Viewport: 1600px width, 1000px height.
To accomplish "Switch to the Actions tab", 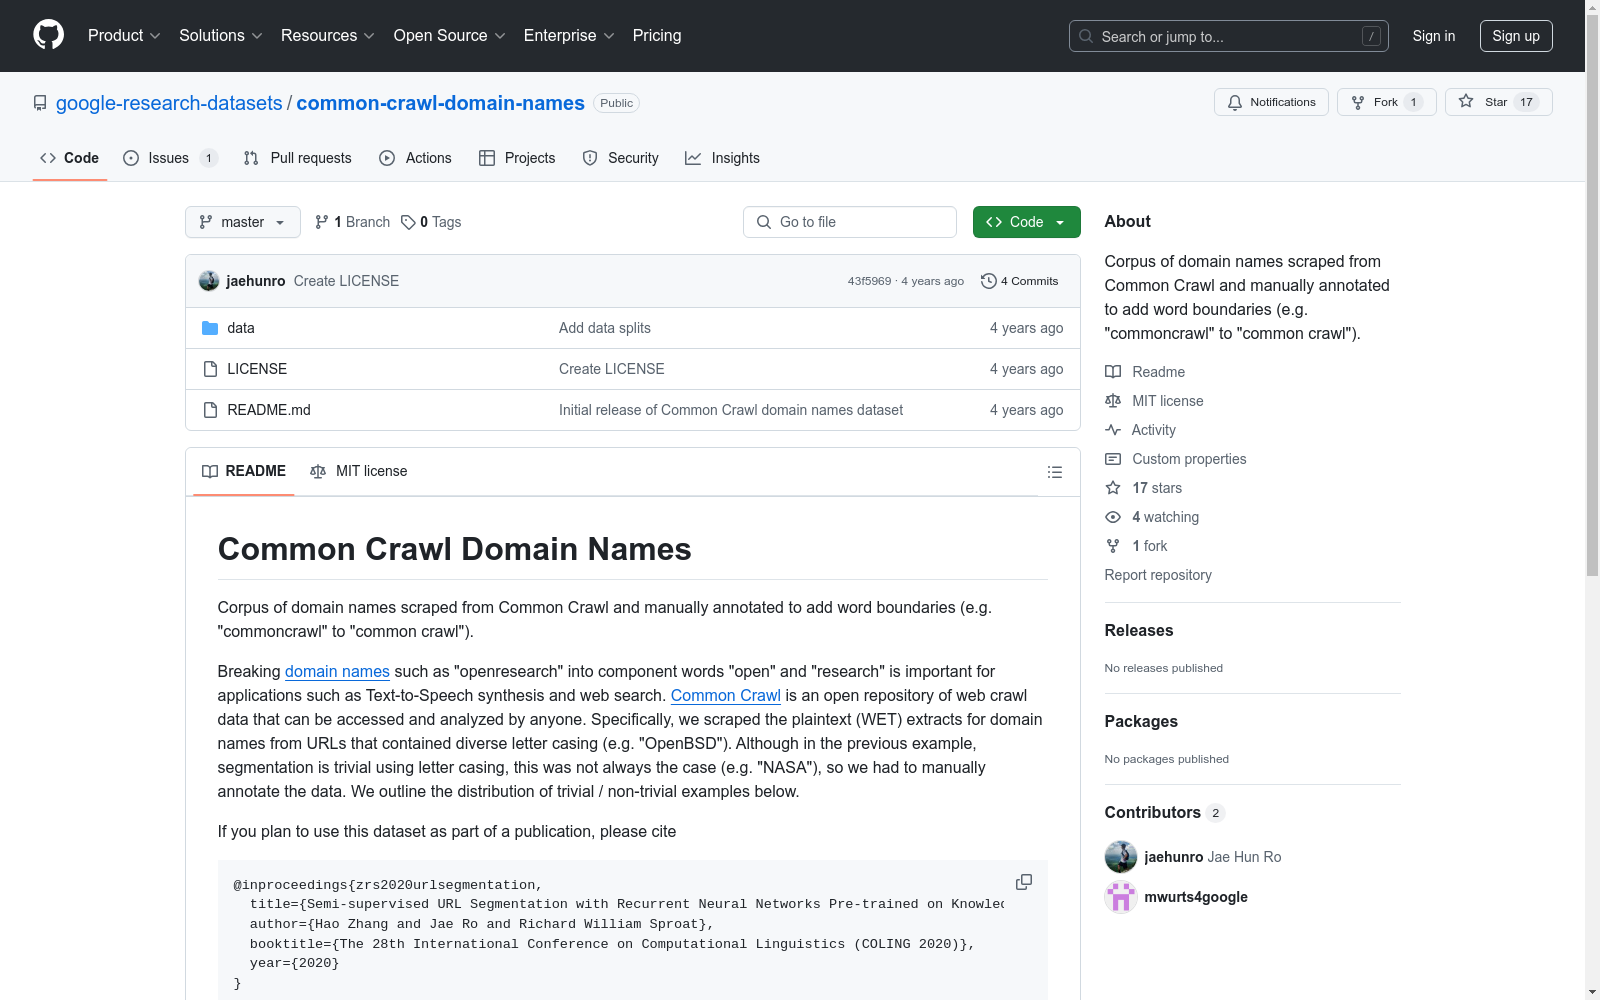I will click(x=416, y=158).
